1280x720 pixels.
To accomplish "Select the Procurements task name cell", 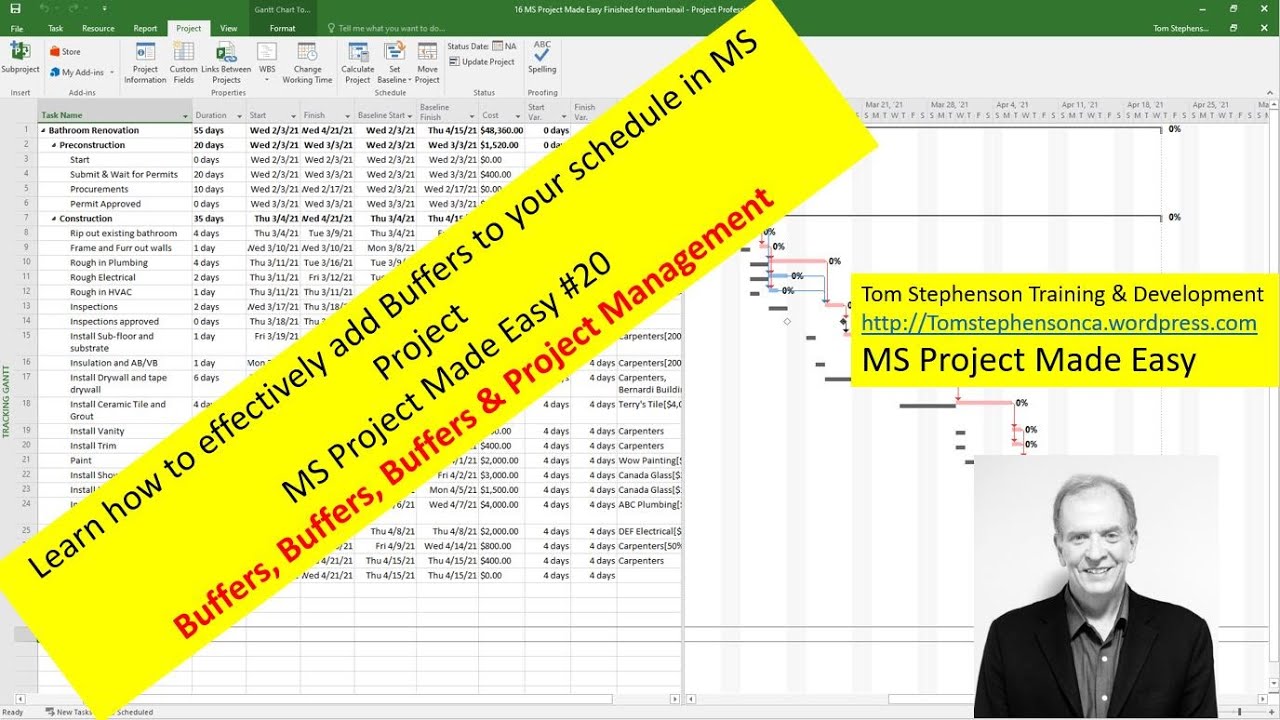I will pyautogui.click(x=115, y=189).
